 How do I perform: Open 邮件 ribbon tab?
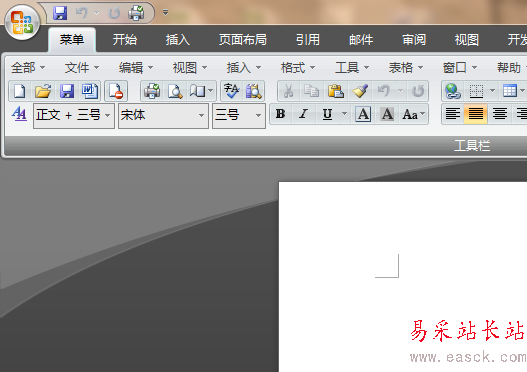(x=361, y=40)
